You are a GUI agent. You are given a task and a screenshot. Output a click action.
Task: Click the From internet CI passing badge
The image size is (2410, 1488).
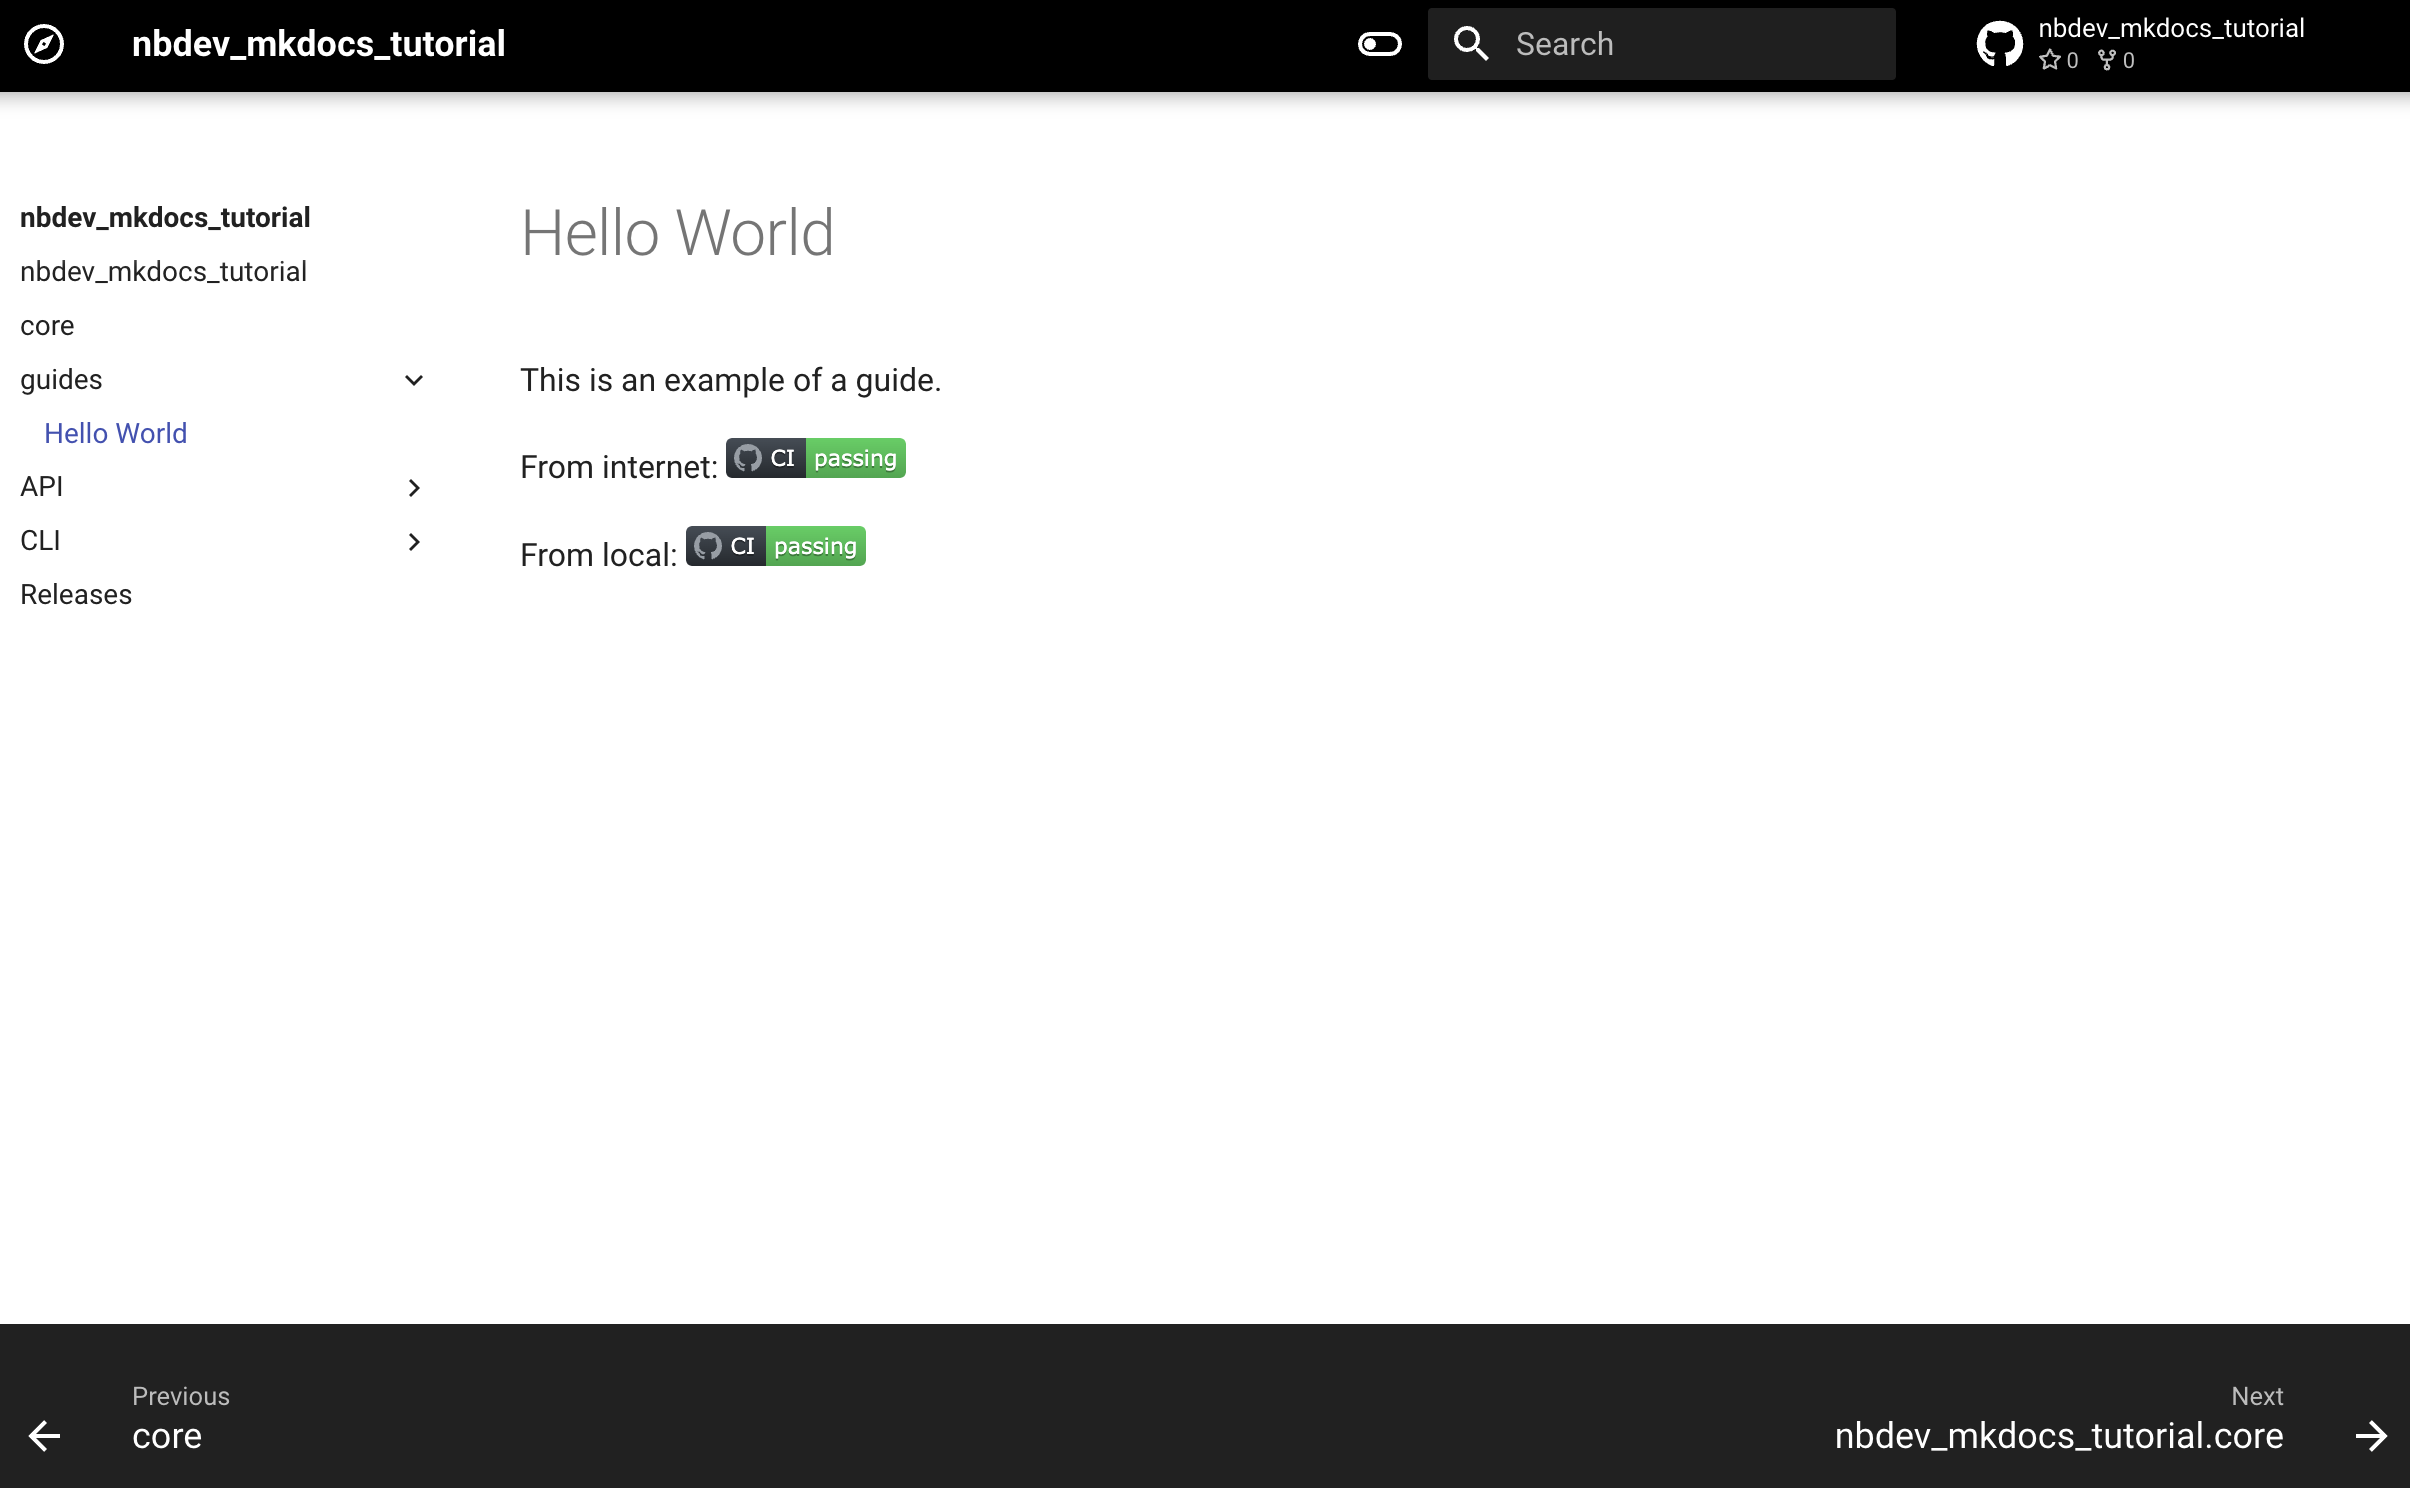coord(815,458)
